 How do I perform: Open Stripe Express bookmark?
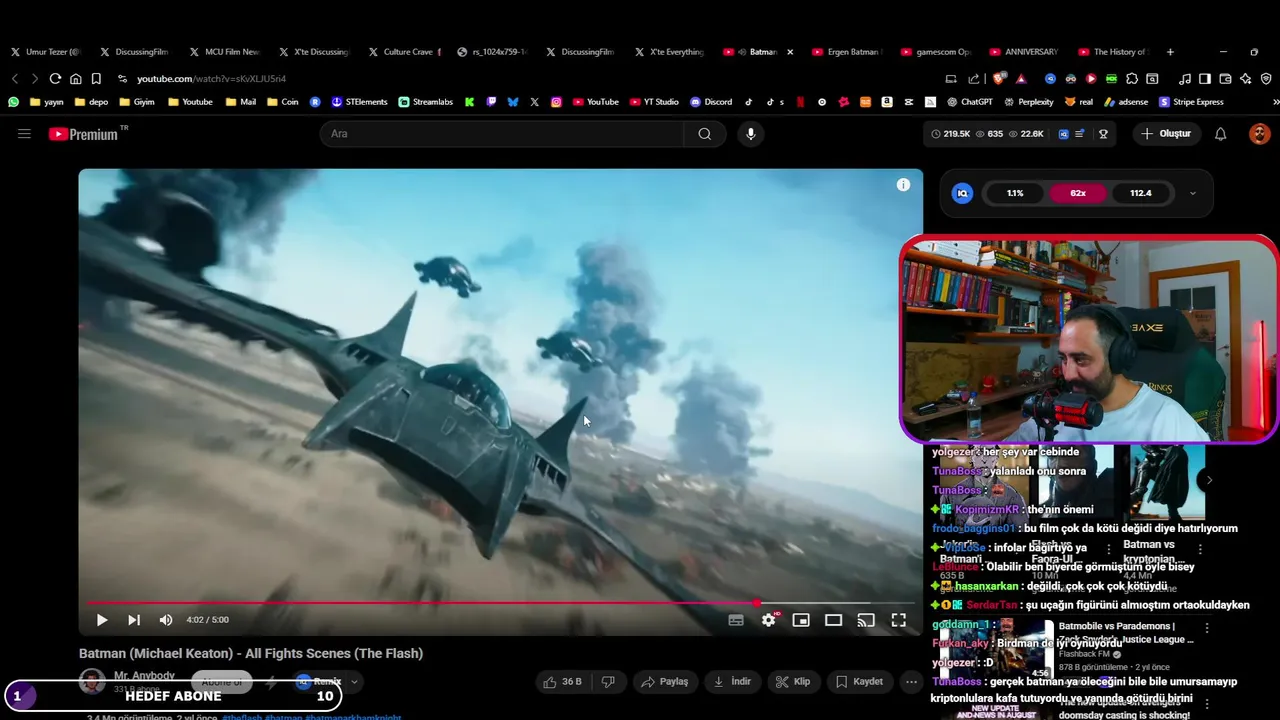coord(1191,102)
